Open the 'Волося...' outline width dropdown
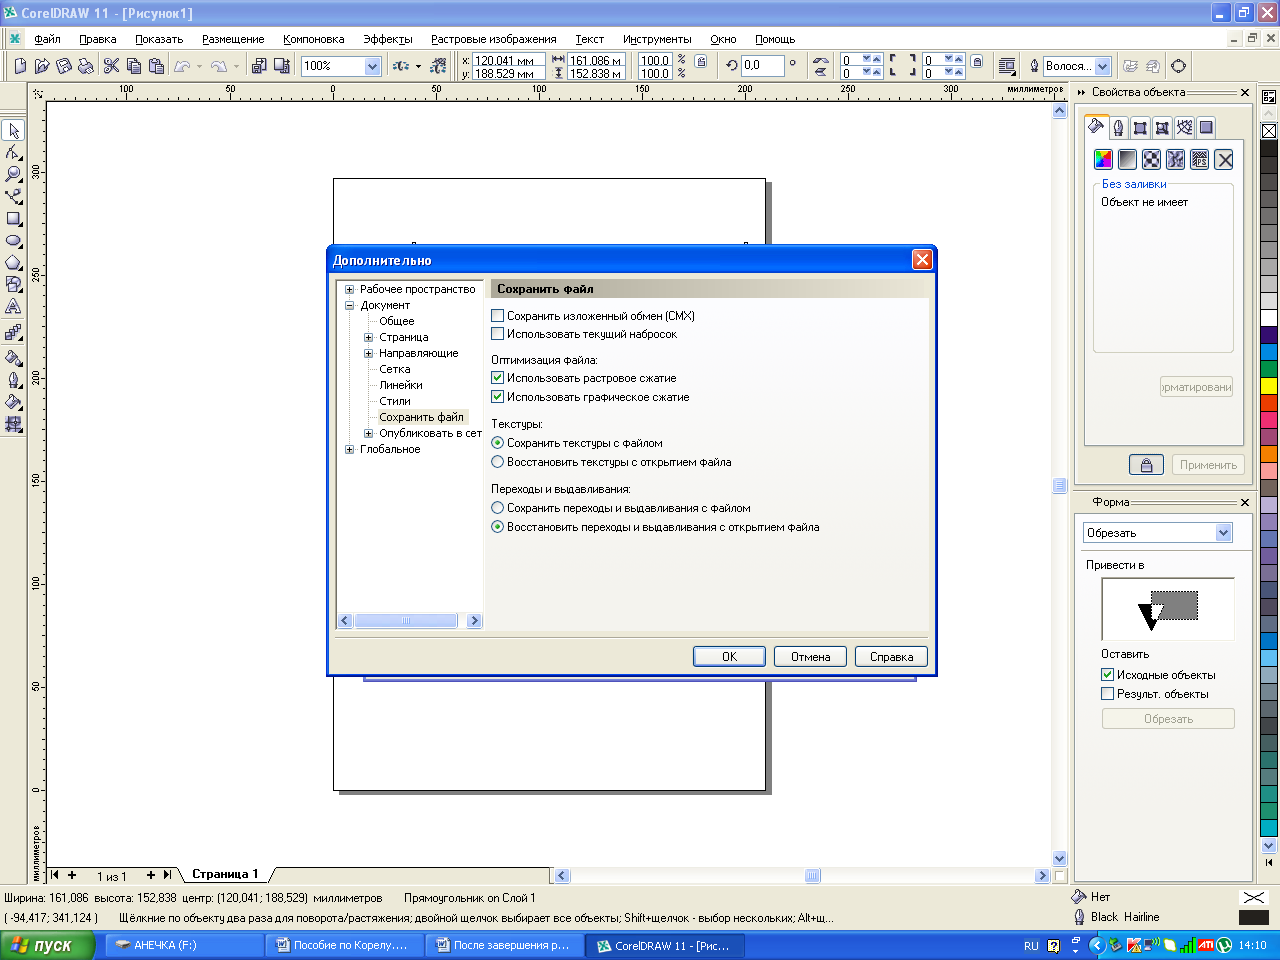Image resolution: width=1280 pixels, height=960 pixels. point(1103,66)
